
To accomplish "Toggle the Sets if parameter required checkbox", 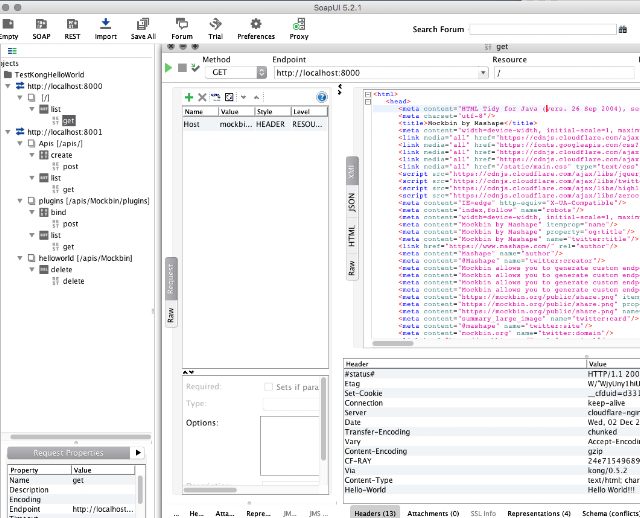I will [268, 387].
